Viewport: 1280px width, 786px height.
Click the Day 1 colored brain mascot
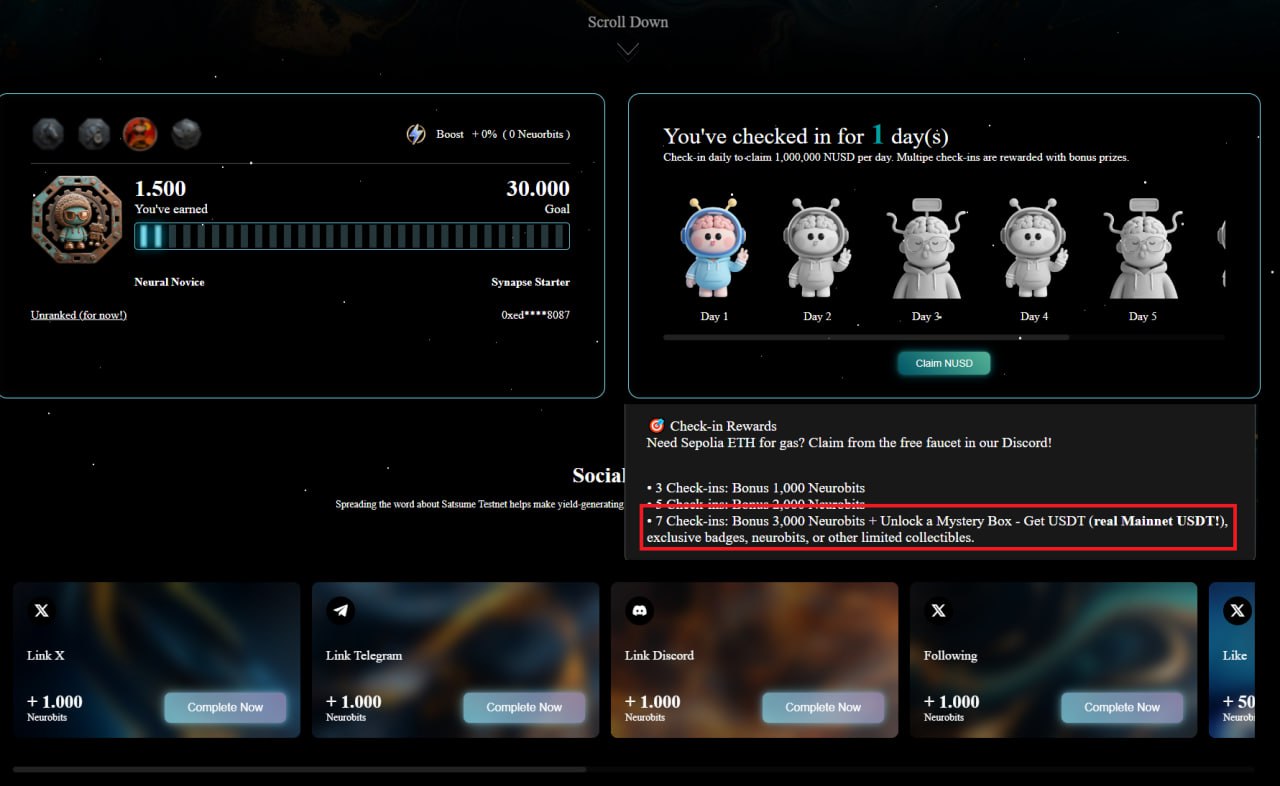coord(714,248)
